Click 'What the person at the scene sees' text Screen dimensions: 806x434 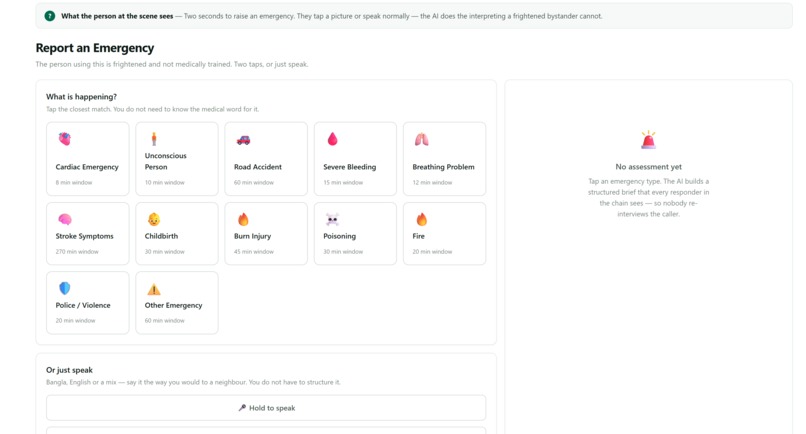click(x=117, y=16)
